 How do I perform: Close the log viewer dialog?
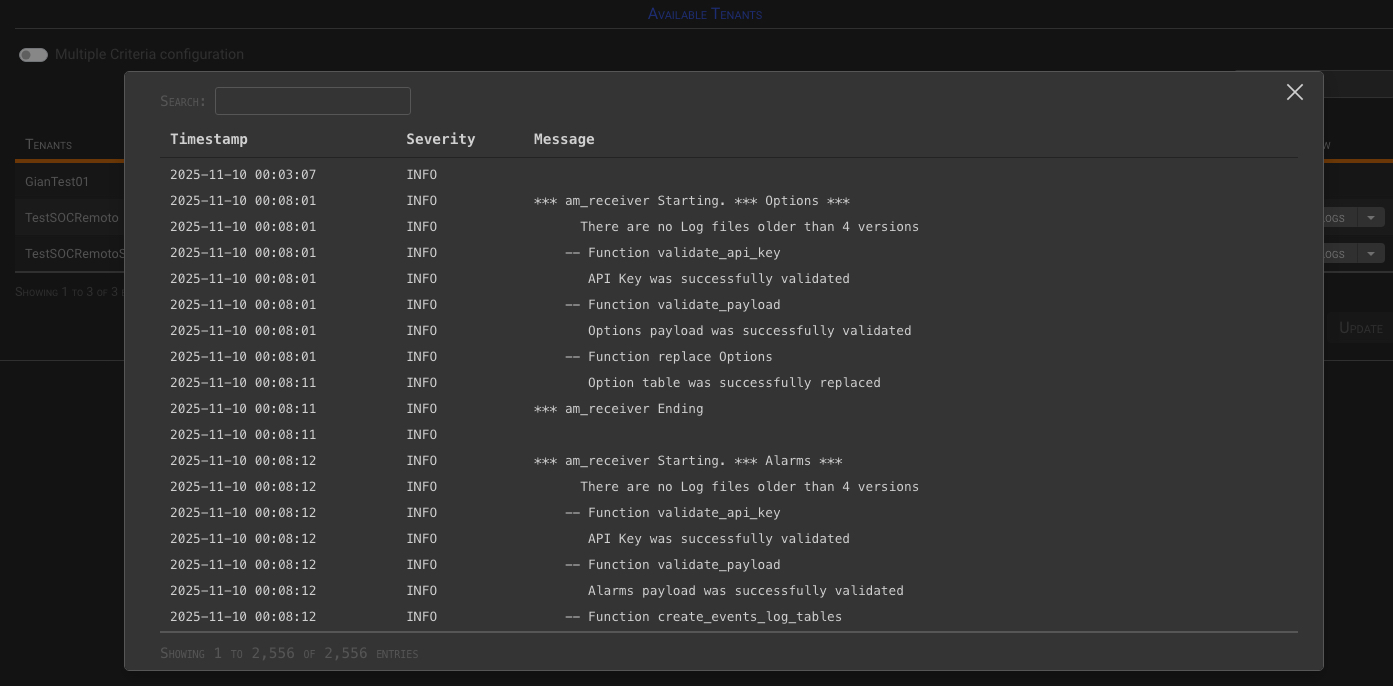1294,92
